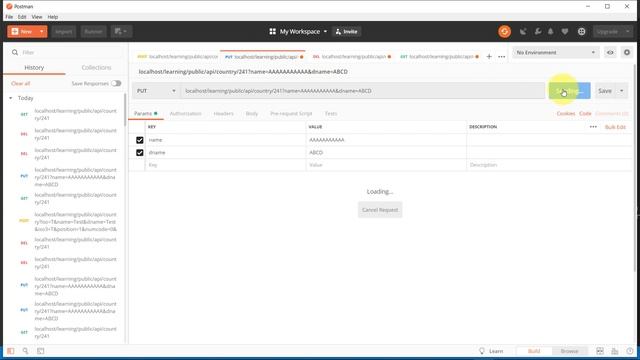Uncheck the name parameter checkbox
This screenshot has width=640, height=360.
coord(140,140)
